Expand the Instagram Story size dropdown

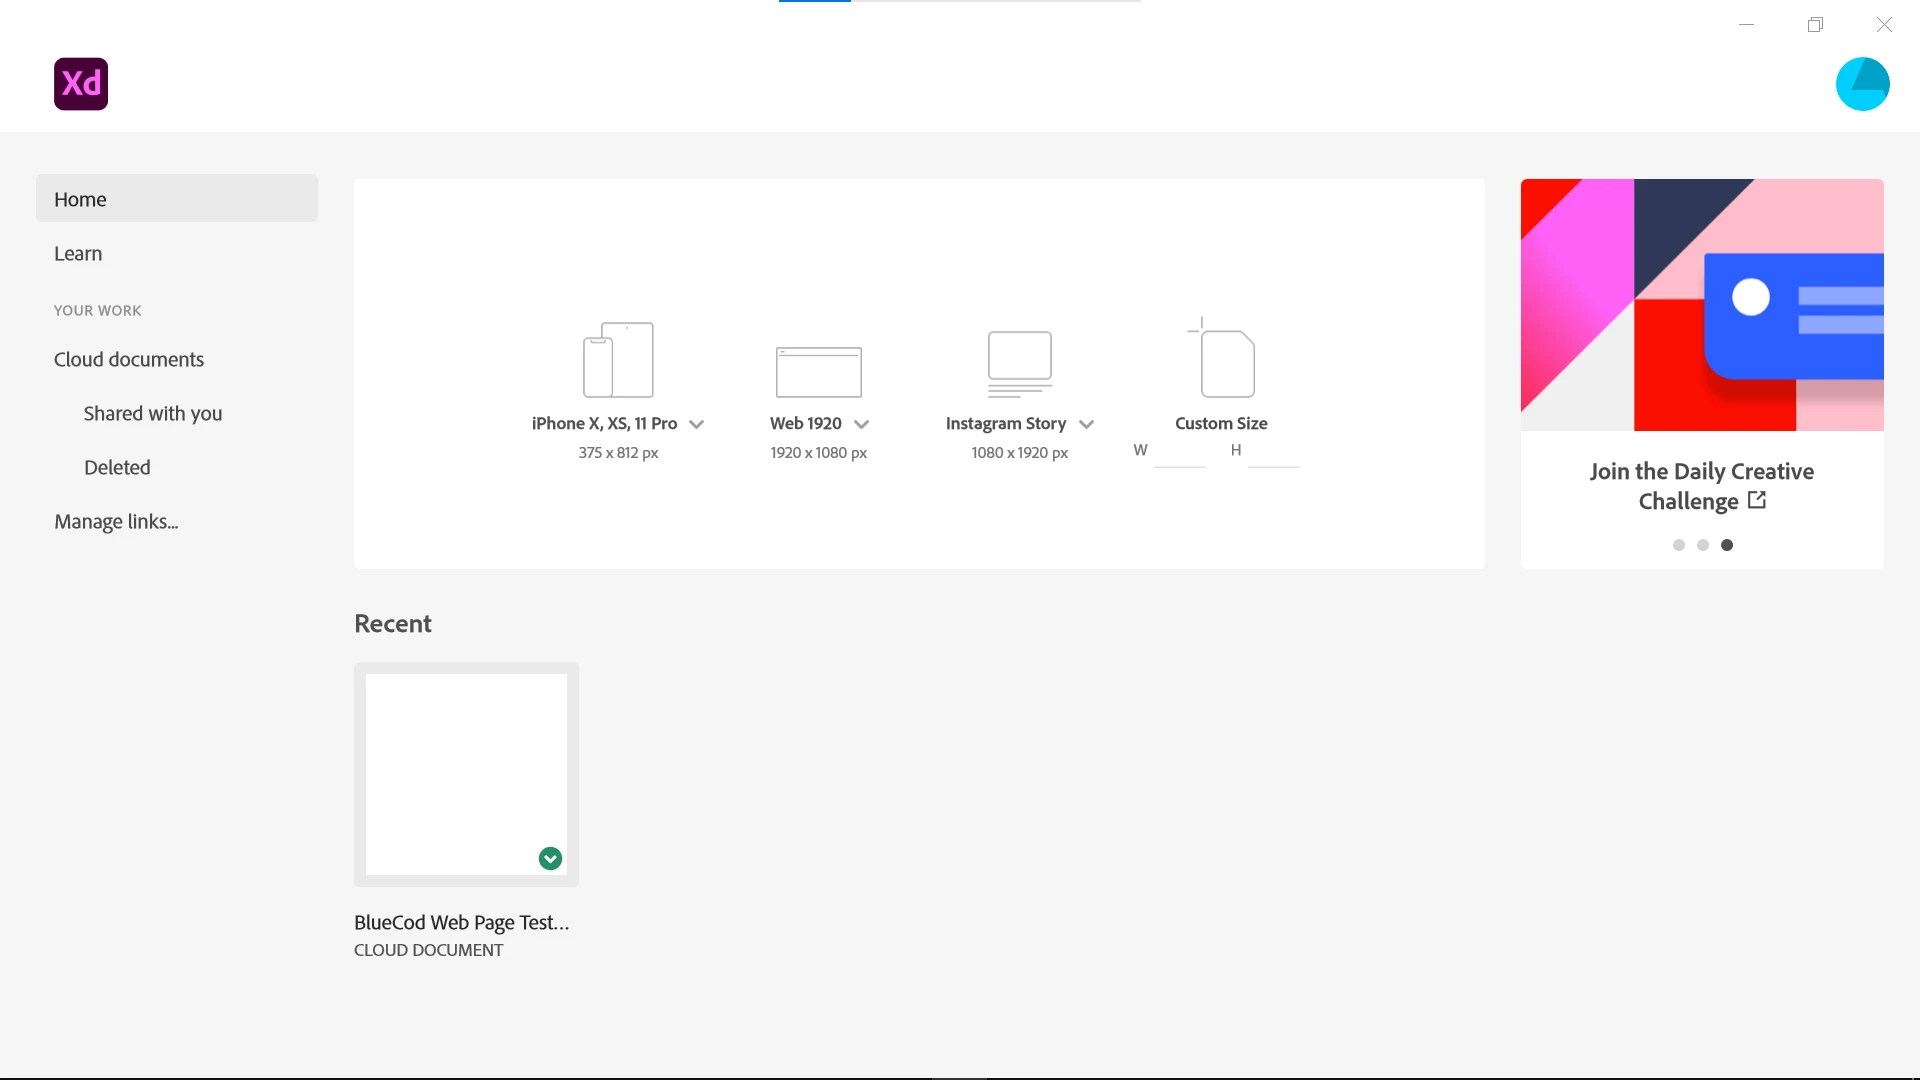click(1086, 424)
